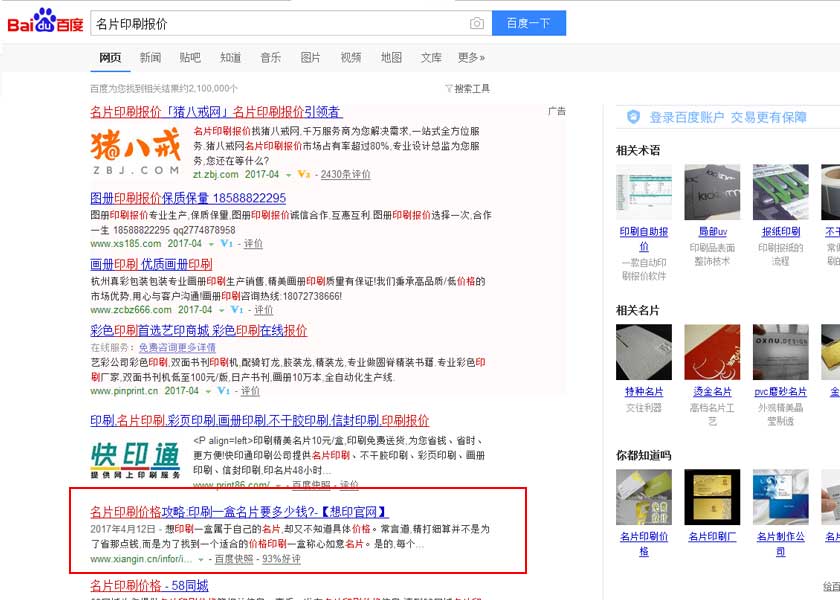The height and width of the screenshot is (600, 840).
Task: Open 名片印刷报价「猪八戒网」 ad result
Action: pos(216,112)
